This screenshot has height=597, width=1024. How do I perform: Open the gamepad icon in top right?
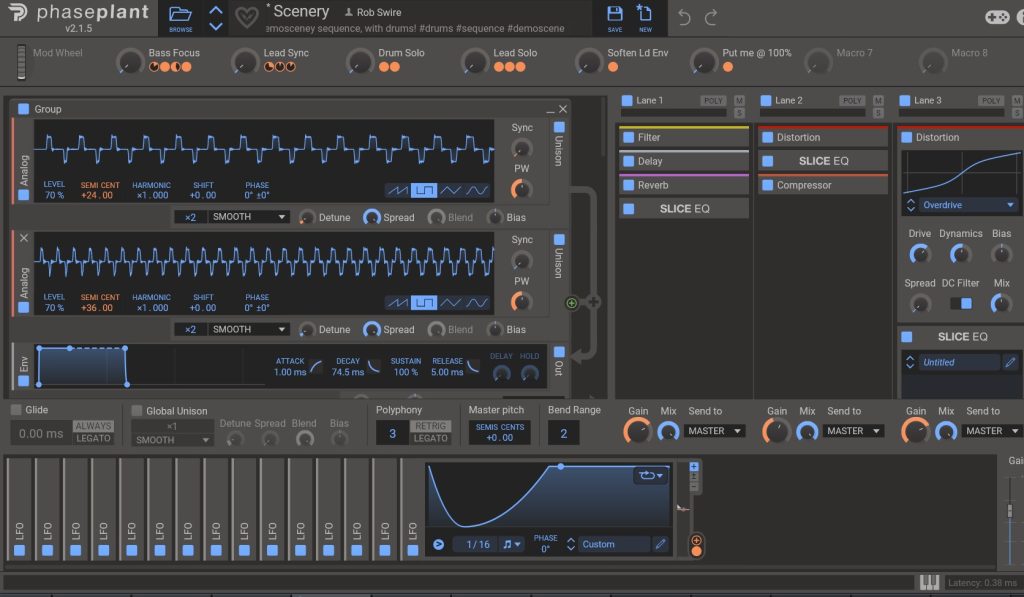point(997,17)
